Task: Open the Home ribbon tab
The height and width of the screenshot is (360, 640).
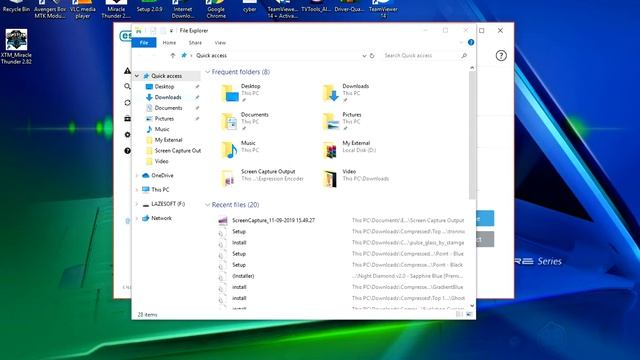Action: 169,42
